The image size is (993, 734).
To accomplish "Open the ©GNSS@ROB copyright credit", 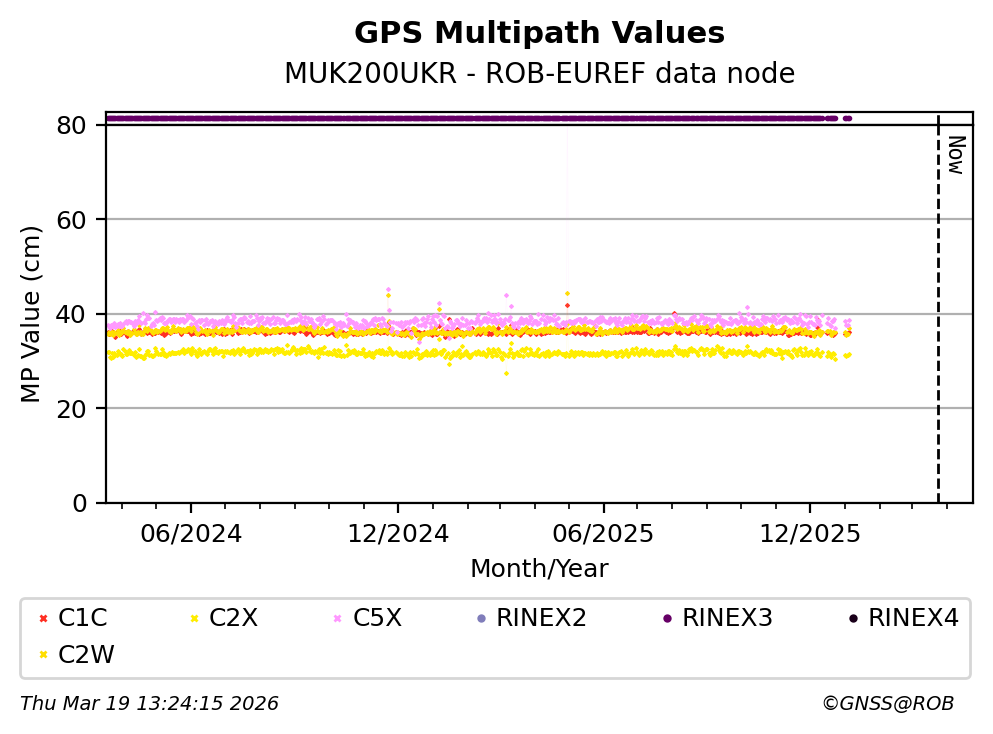I will (887, 704).
